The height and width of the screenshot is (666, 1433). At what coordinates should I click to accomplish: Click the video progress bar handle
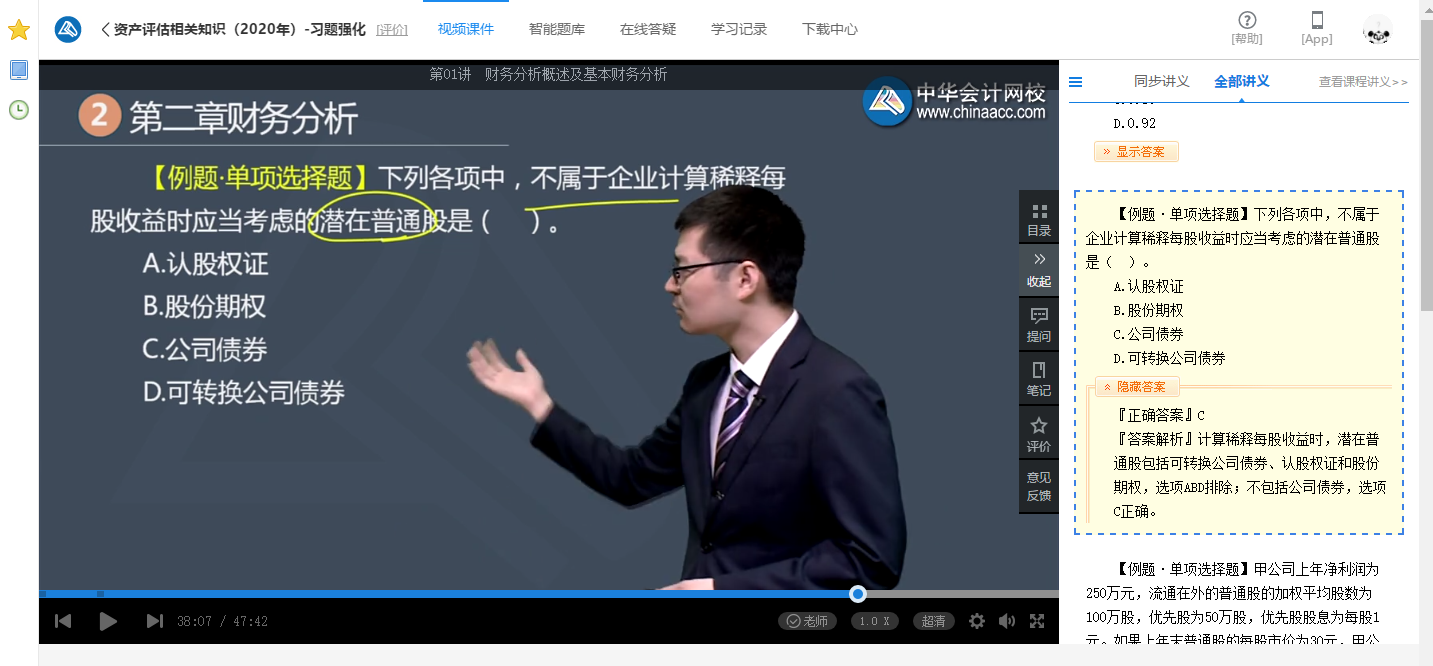click(858, 594)
